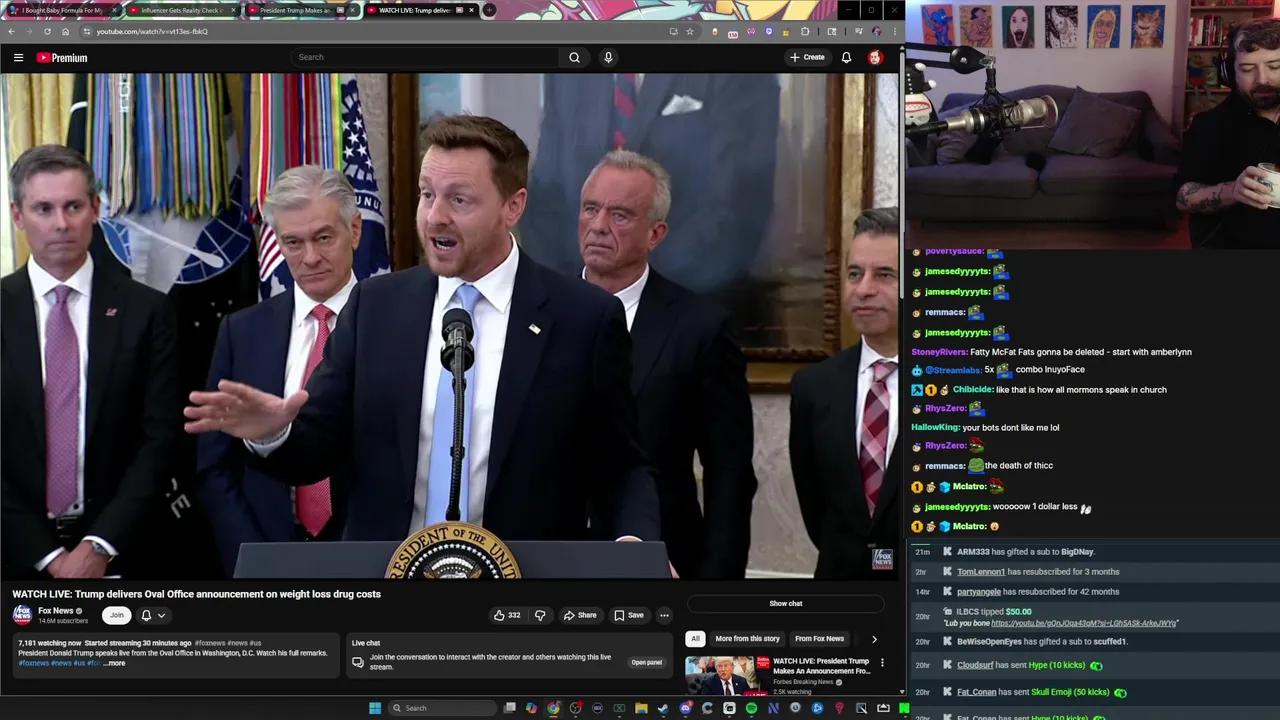Open the more actions ellipsis below video
Image resolution: width=1280 pixels, height=720 pixels.
[x=664, y=615]
